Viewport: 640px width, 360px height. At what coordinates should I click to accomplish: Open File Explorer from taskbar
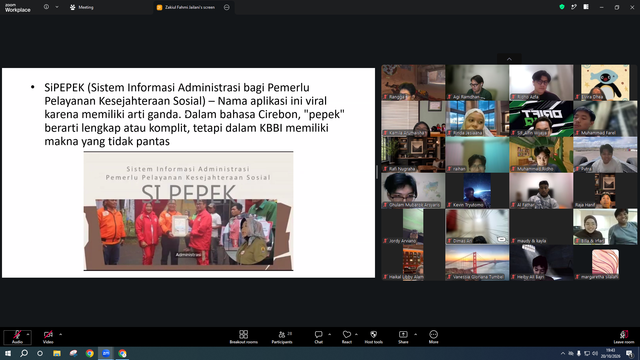57,353
